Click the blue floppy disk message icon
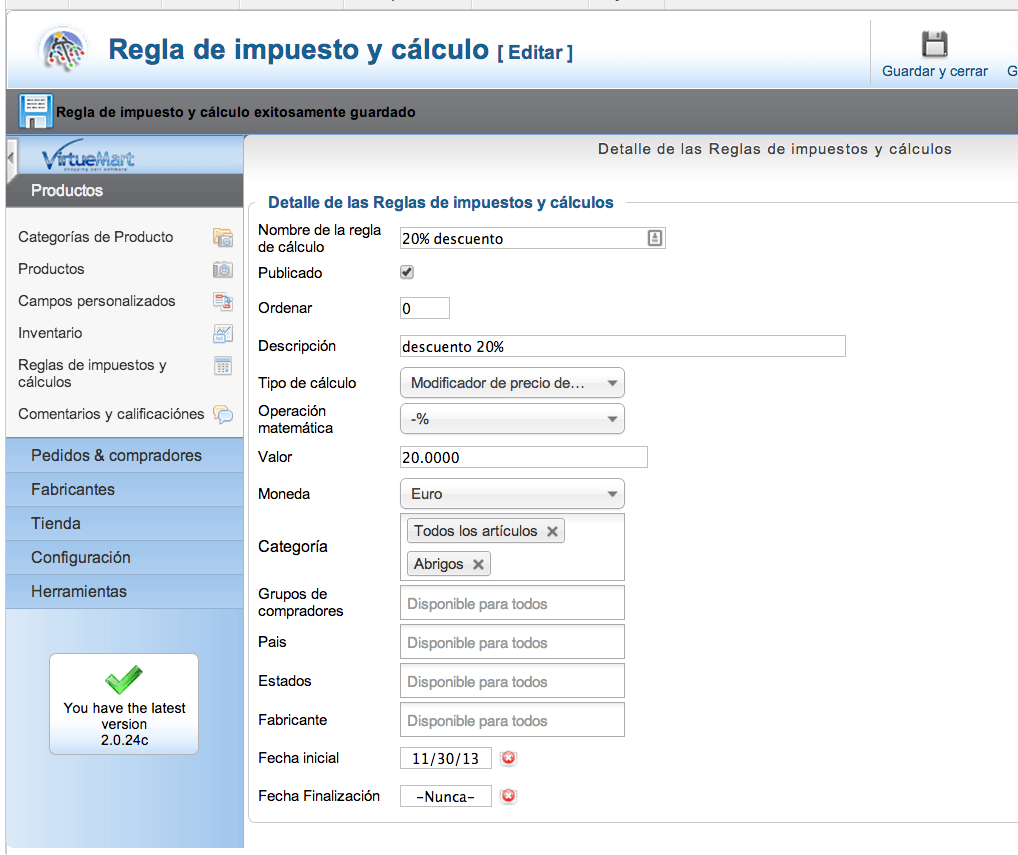This screenshot has height=855, width=1018. point(36,111)
